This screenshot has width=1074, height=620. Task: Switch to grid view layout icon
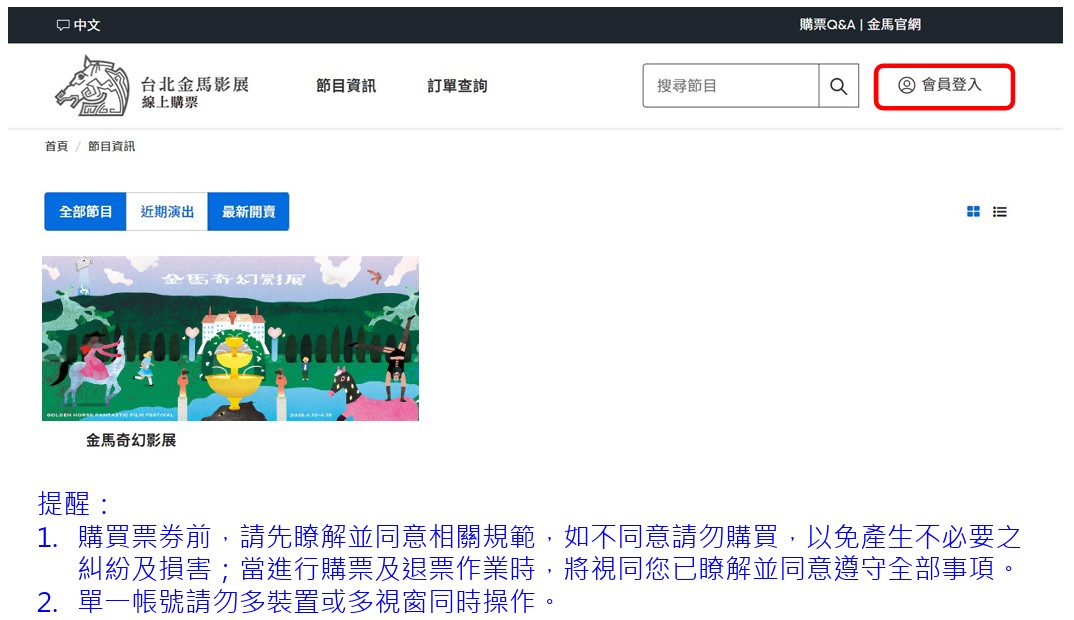coord(973,212)
